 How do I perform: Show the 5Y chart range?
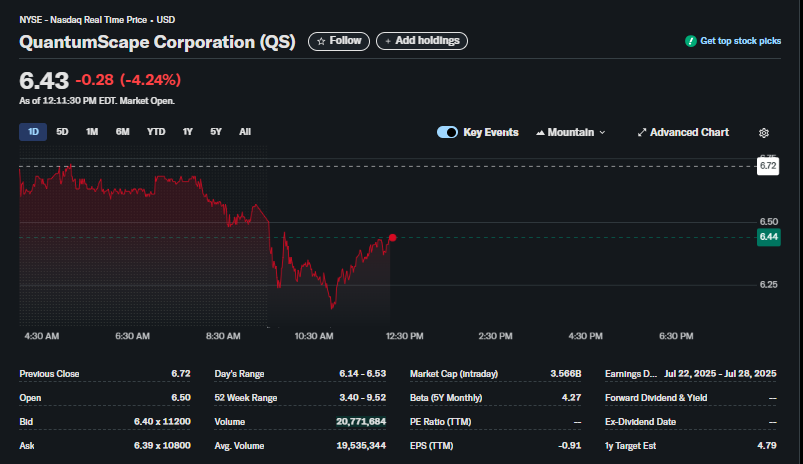click(x=216, y=132)
